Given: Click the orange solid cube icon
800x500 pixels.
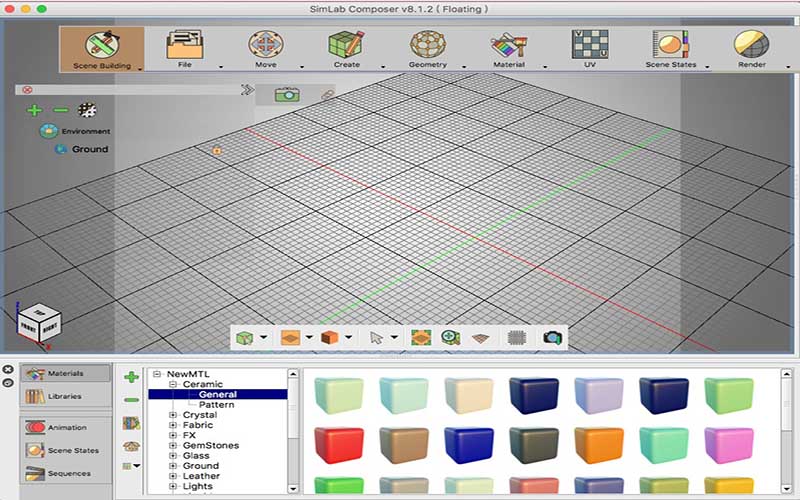Looking at the screenshot, I should (330, 338).
